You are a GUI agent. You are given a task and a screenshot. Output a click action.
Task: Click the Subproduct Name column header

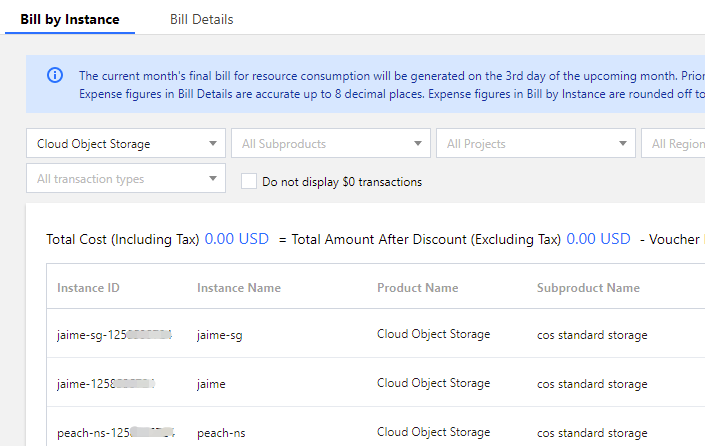(588, 288)
